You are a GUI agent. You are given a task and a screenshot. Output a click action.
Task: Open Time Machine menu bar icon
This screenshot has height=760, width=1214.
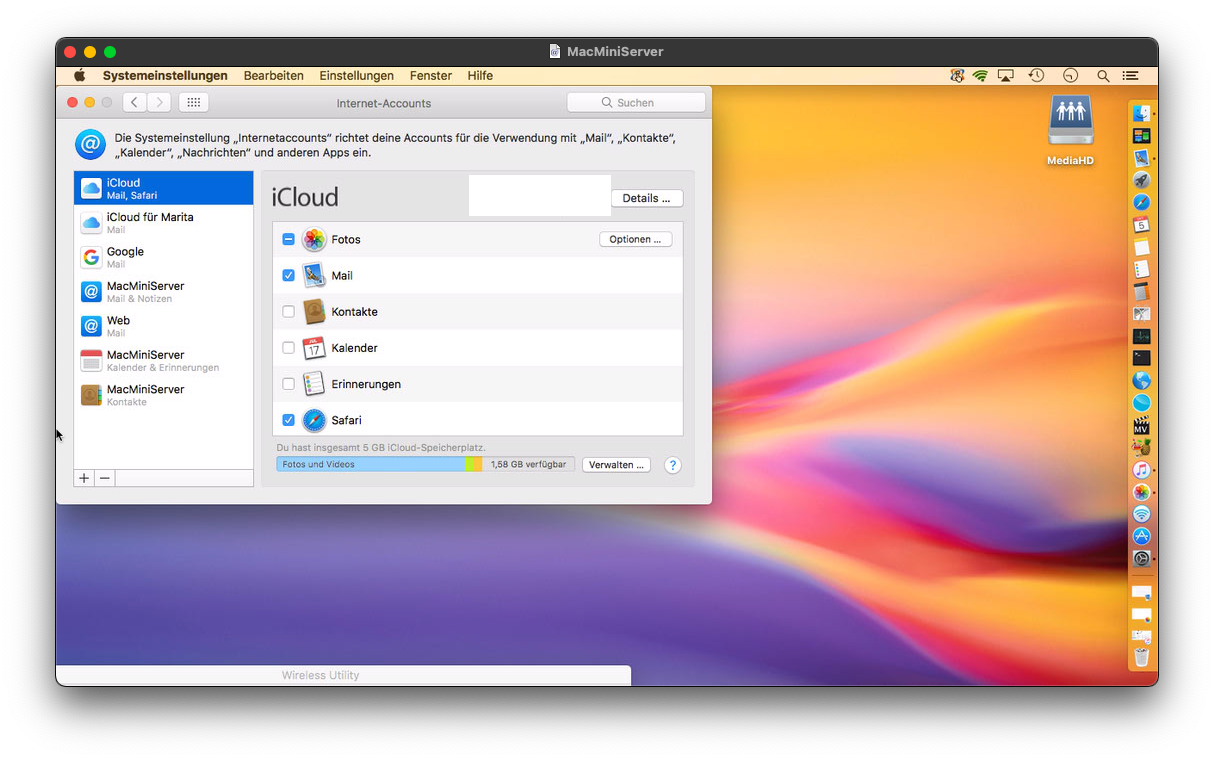tap(1037, 76)
